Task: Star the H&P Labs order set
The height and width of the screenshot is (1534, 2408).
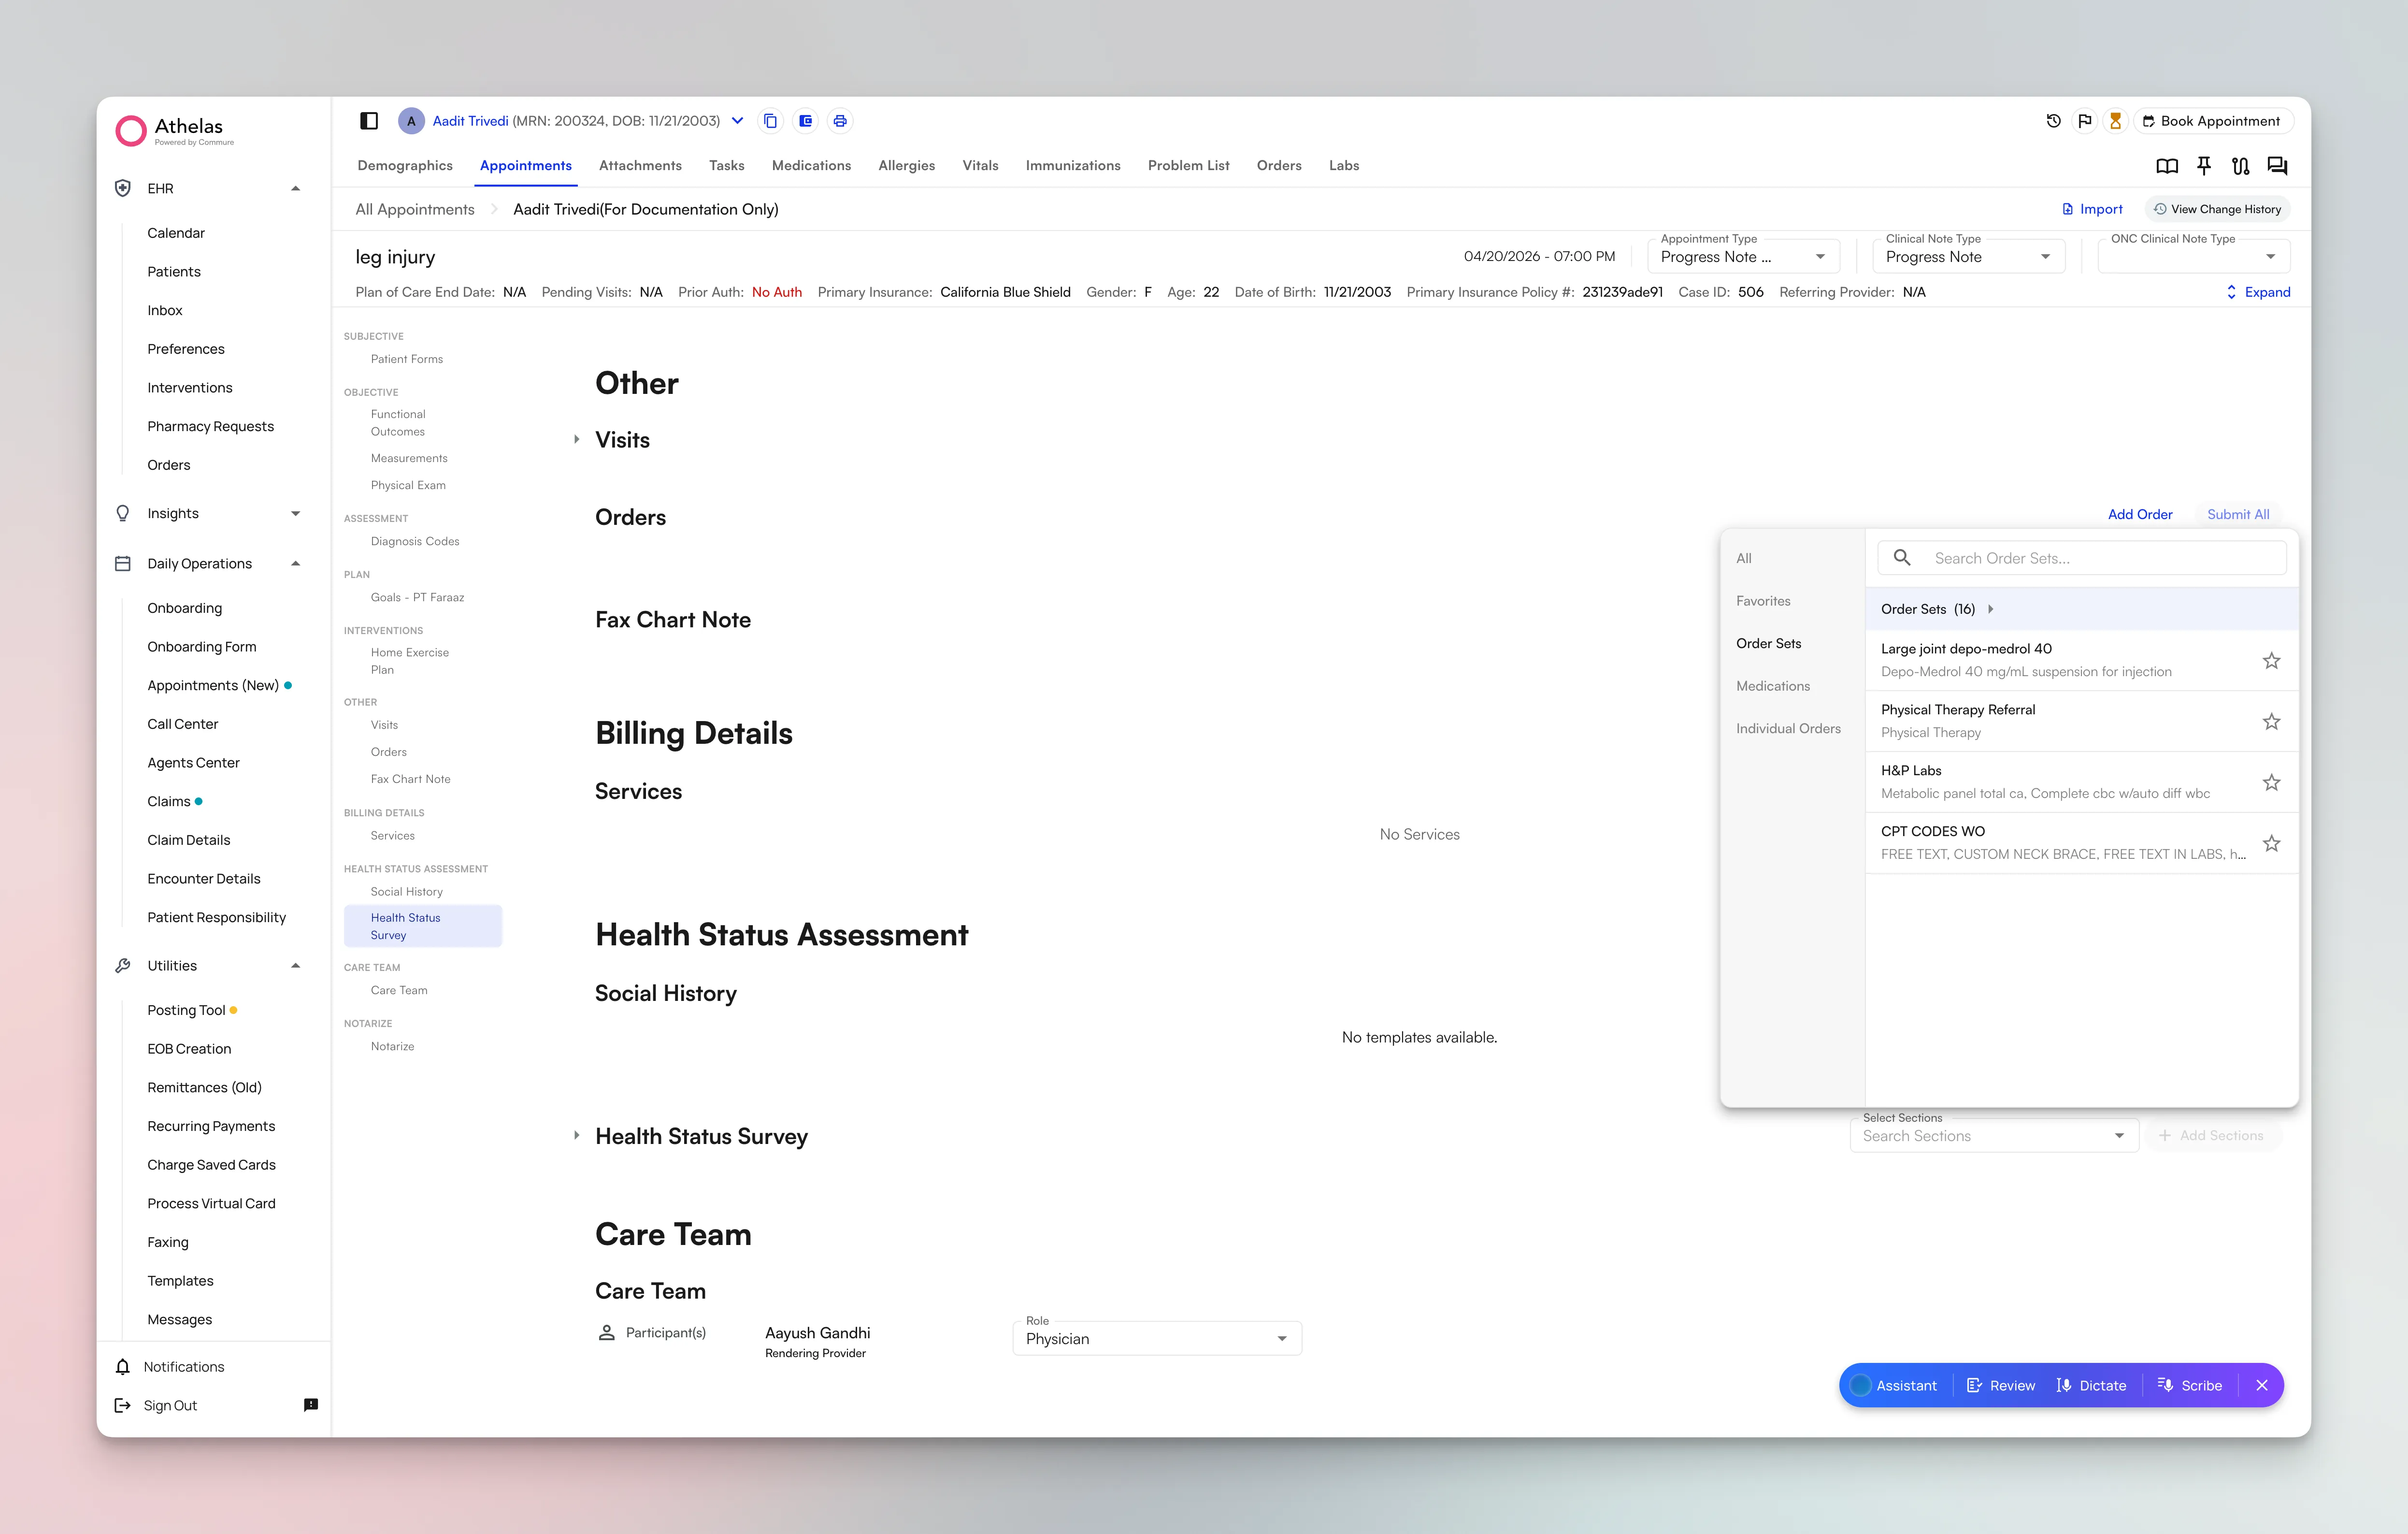Action: click(x=2271, y=783)
